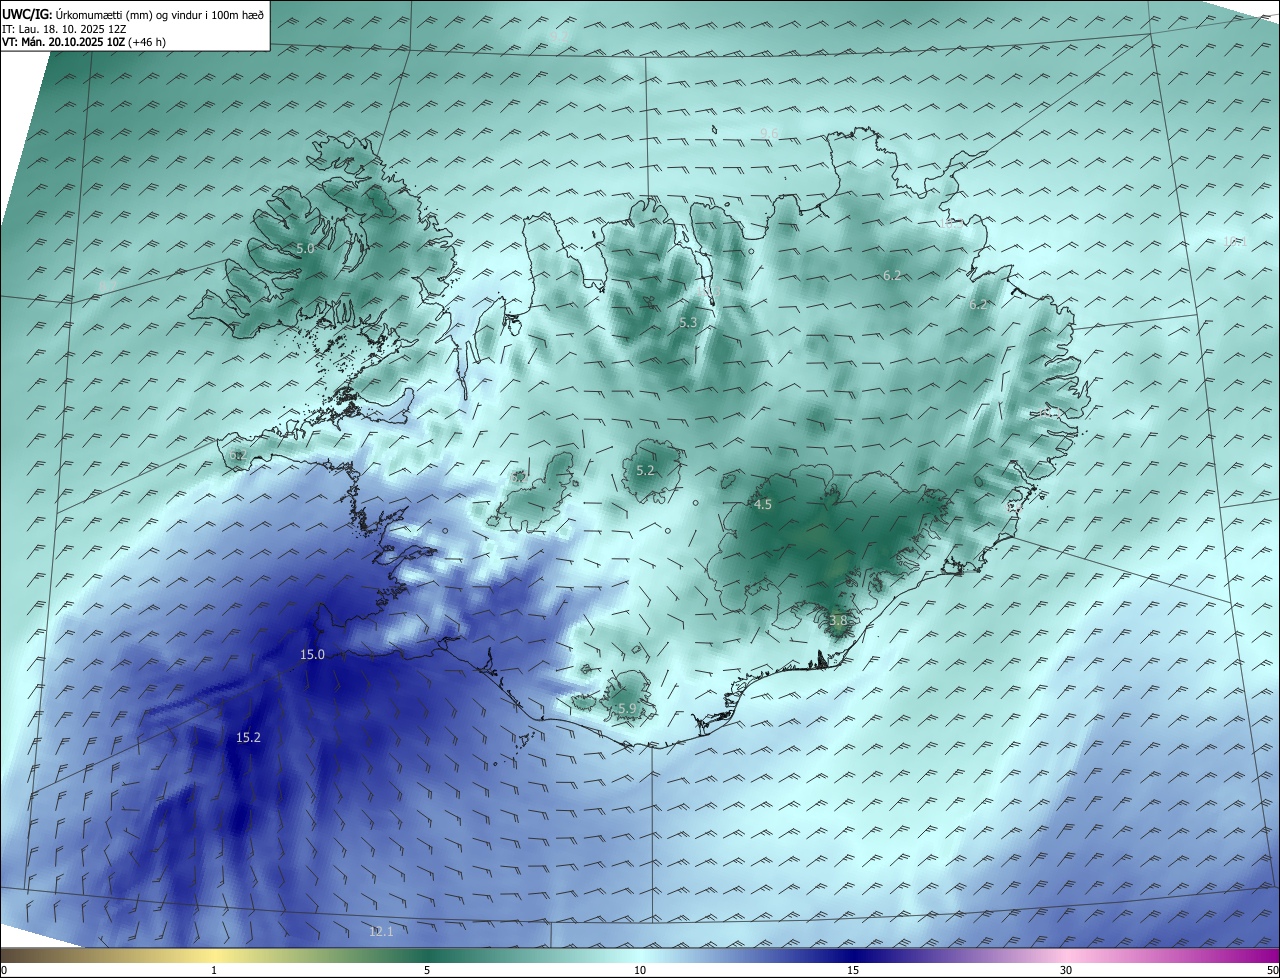Click the 4.5 value label on the map
1280x978 pixels.
pyautogui.click(x=763, y=505)
